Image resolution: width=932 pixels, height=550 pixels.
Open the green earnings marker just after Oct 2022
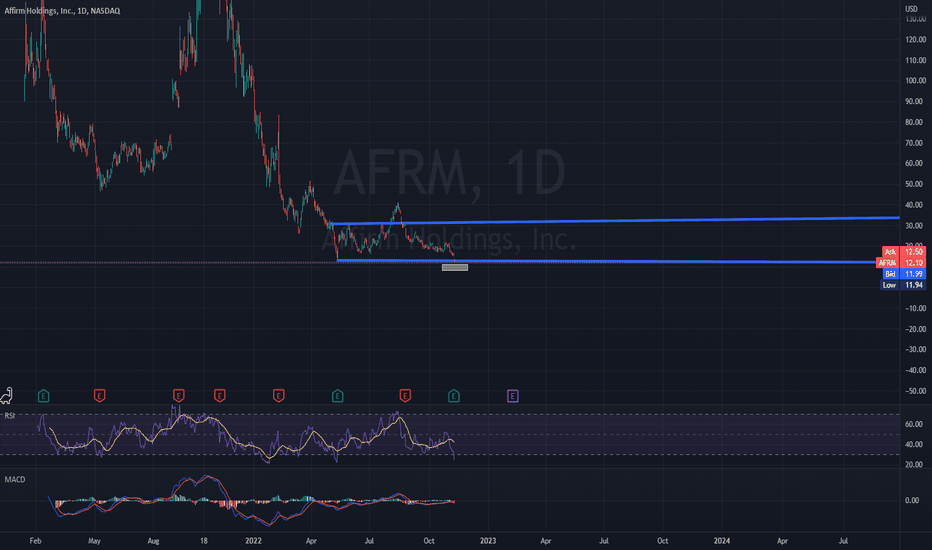pos(454,396)
